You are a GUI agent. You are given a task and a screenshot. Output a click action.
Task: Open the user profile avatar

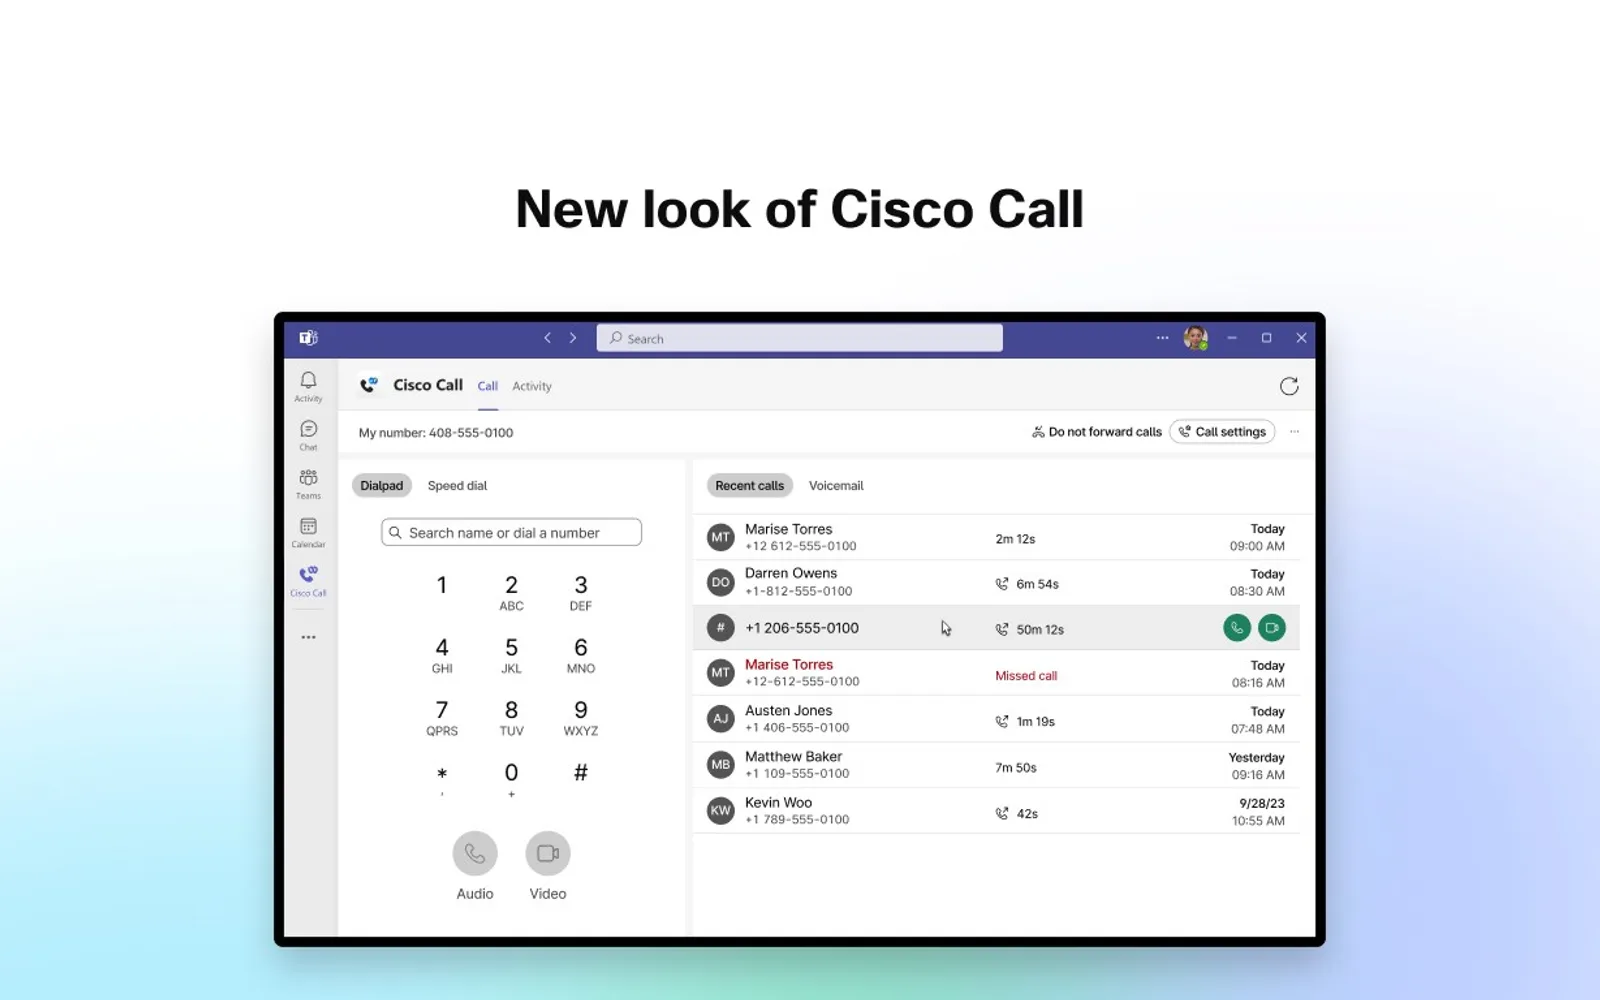1196,338
